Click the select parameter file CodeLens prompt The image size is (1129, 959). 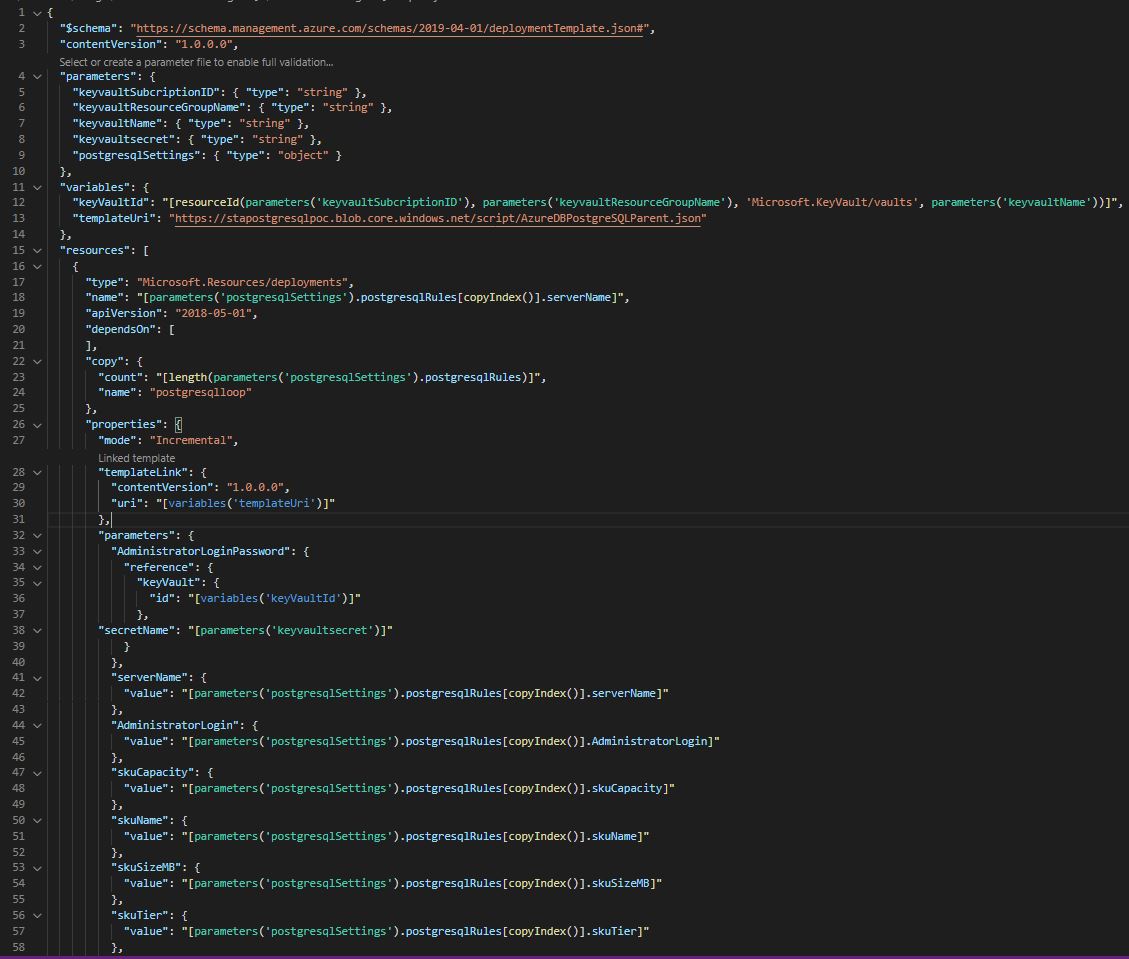(195, 61)
